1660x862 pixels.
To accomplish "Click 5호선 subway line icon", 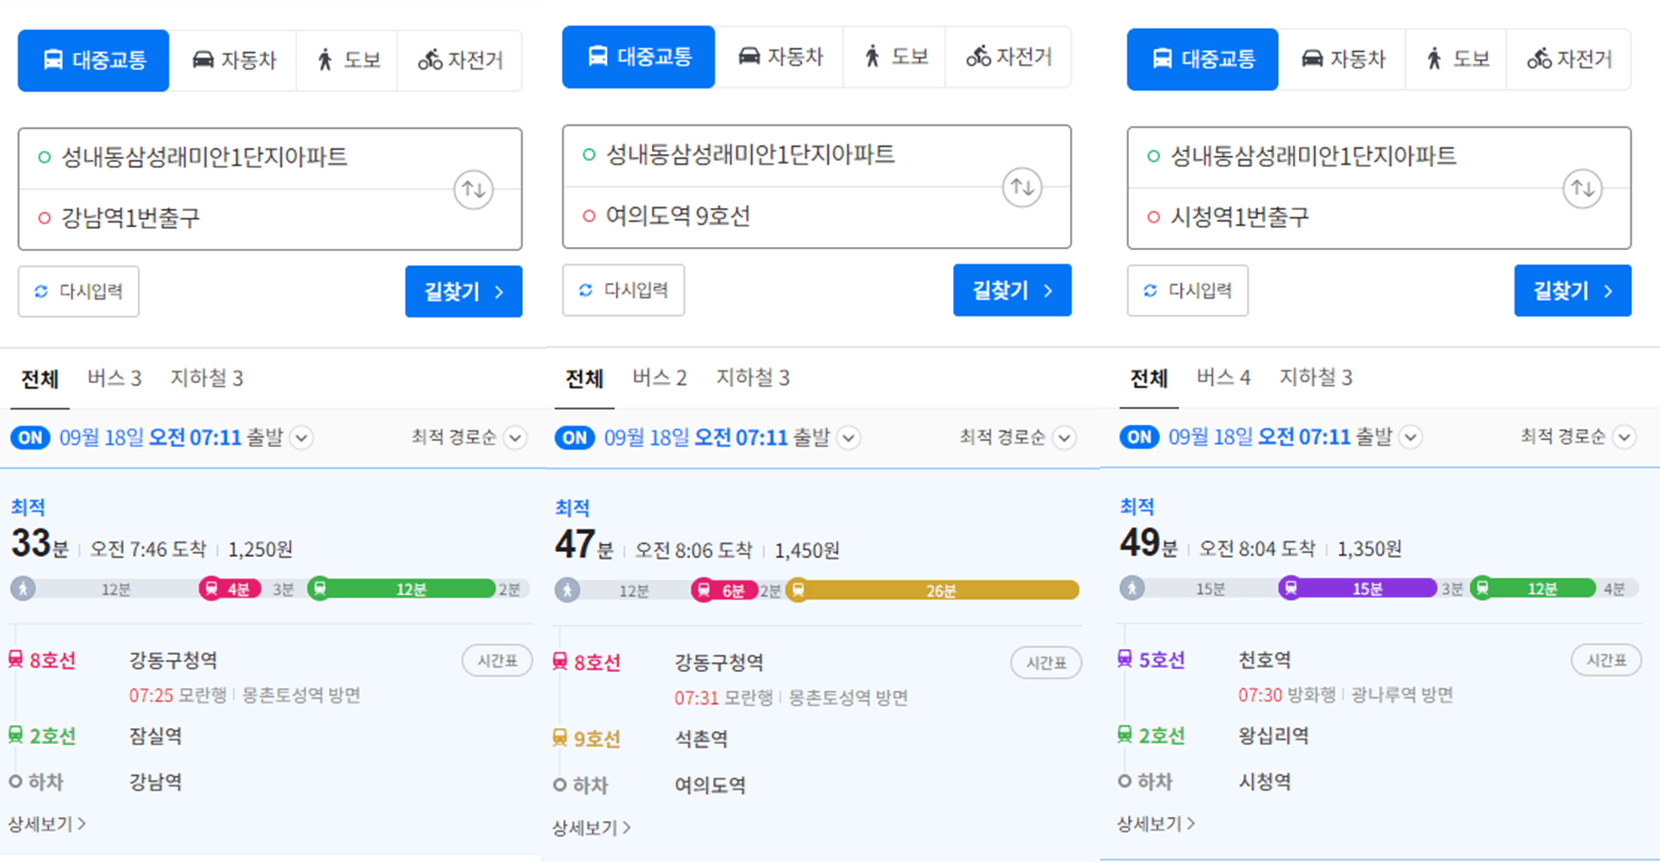I will pyautogui.click(x=1125, y=659).
